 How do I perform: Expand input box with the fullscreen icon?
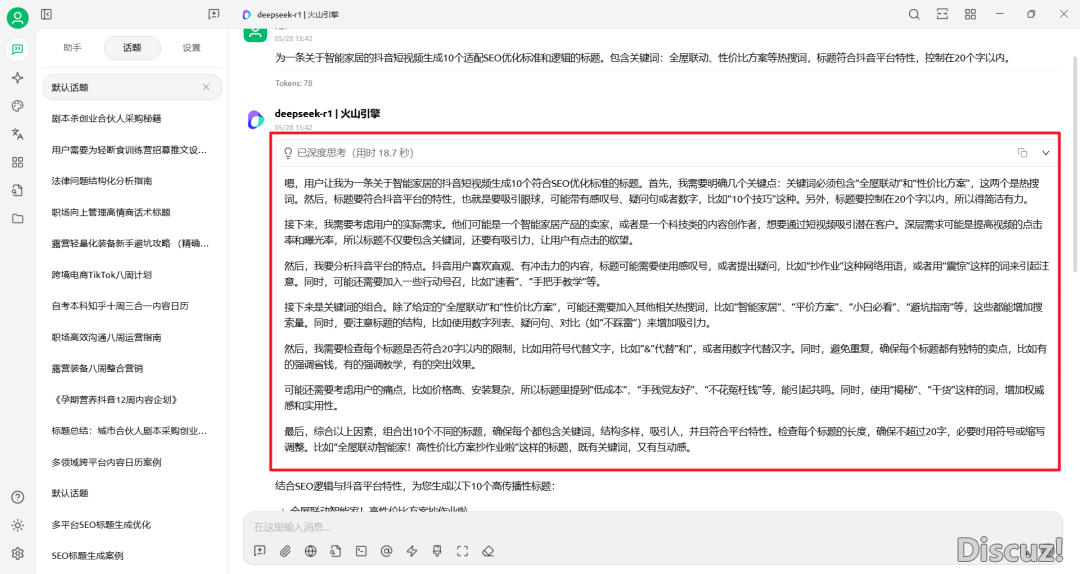tap(462, 551)
